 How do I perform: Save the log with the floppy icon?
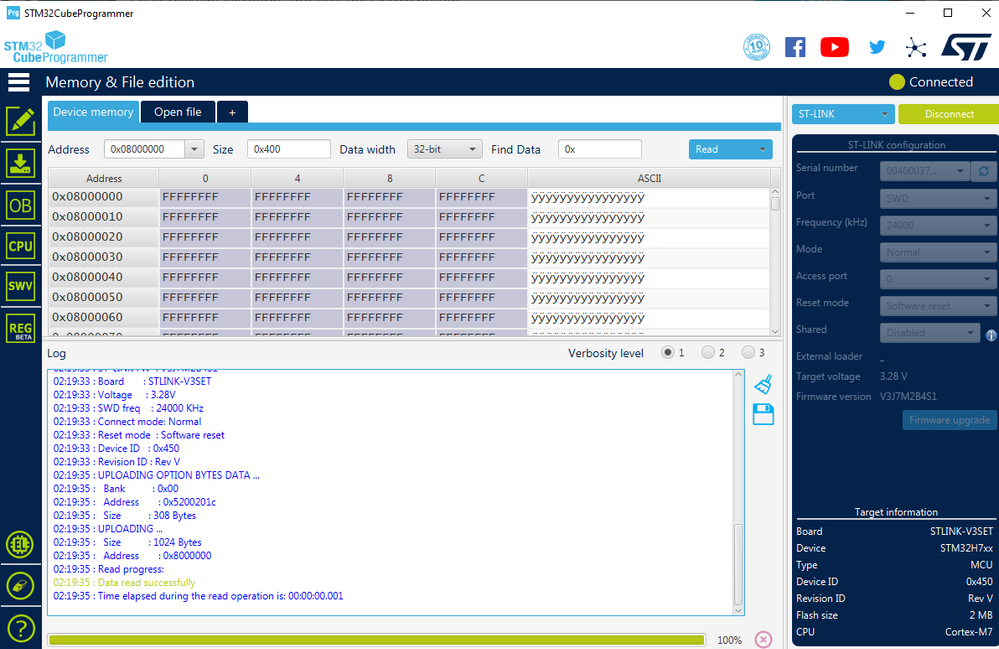point(763,414)
